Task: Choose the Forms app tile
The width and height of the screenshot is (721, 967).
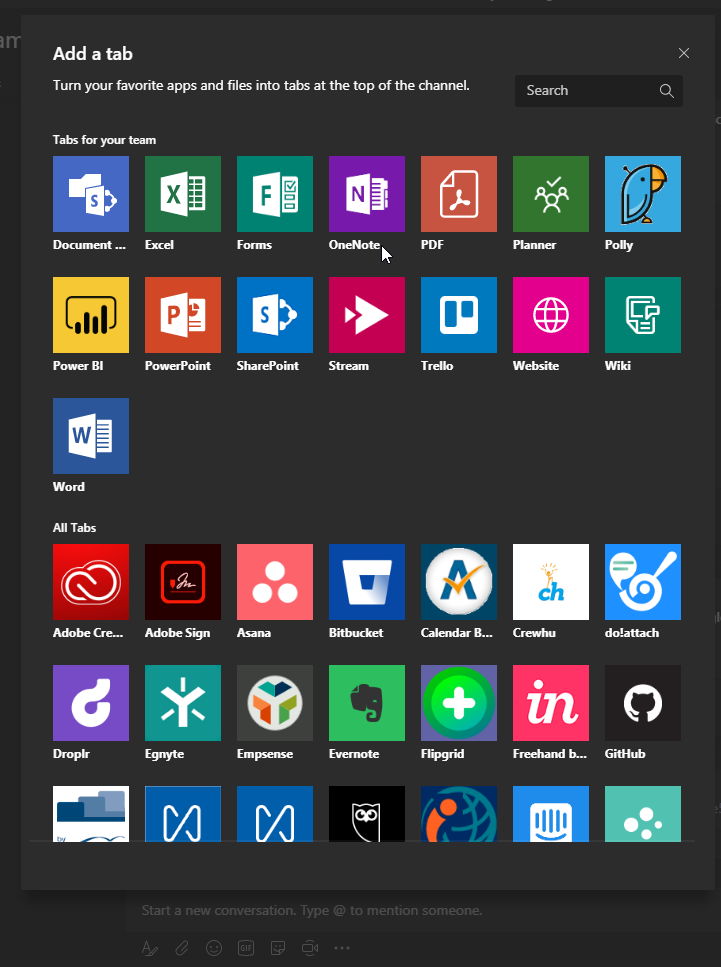Action: pyautogui.click(x=274, y=194)
